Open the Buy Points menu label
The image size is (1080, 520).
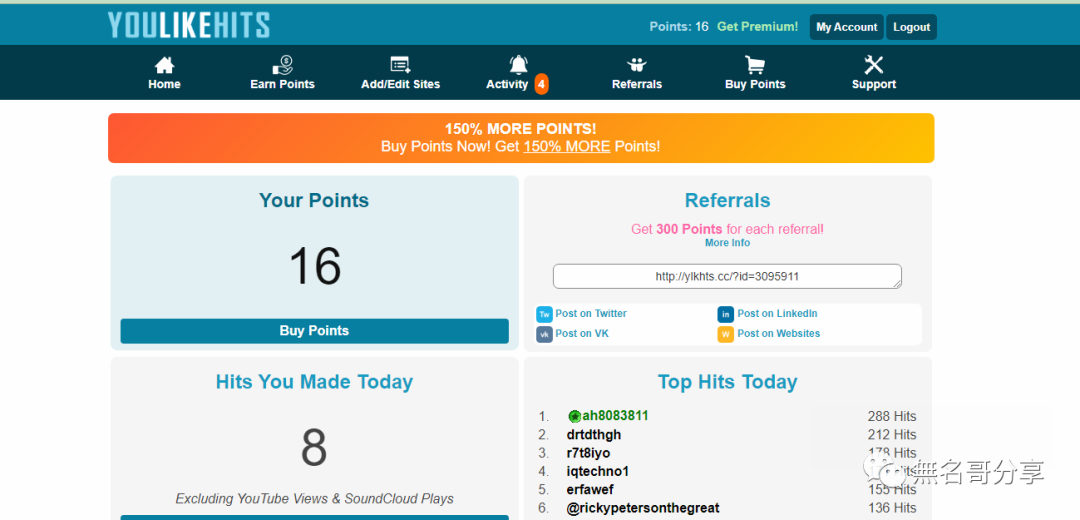pyautogui.click(x=755, y=84)
